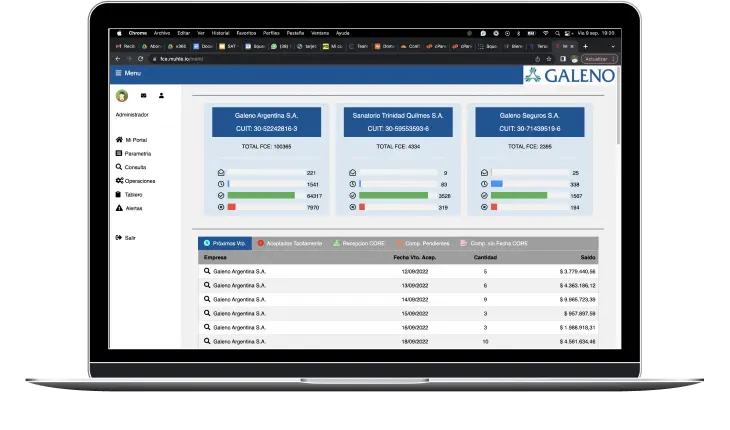Click magnifier icon on 14/09/2022 row

click(x=207, y=299)
